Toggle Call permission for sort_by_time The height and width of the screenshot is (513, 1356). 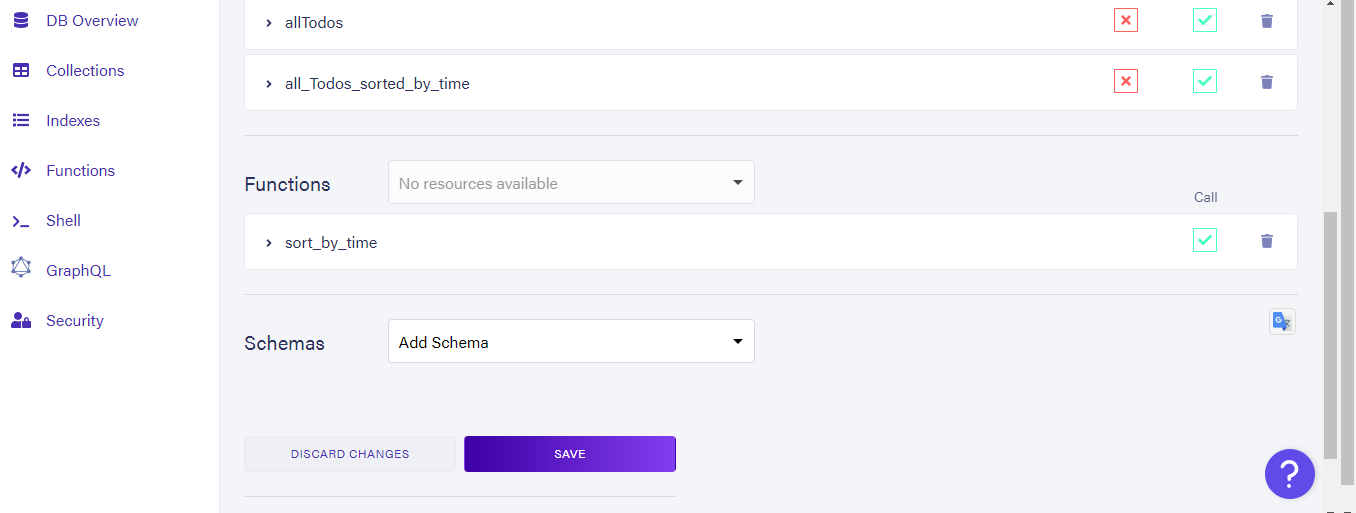click(1205, 240)
